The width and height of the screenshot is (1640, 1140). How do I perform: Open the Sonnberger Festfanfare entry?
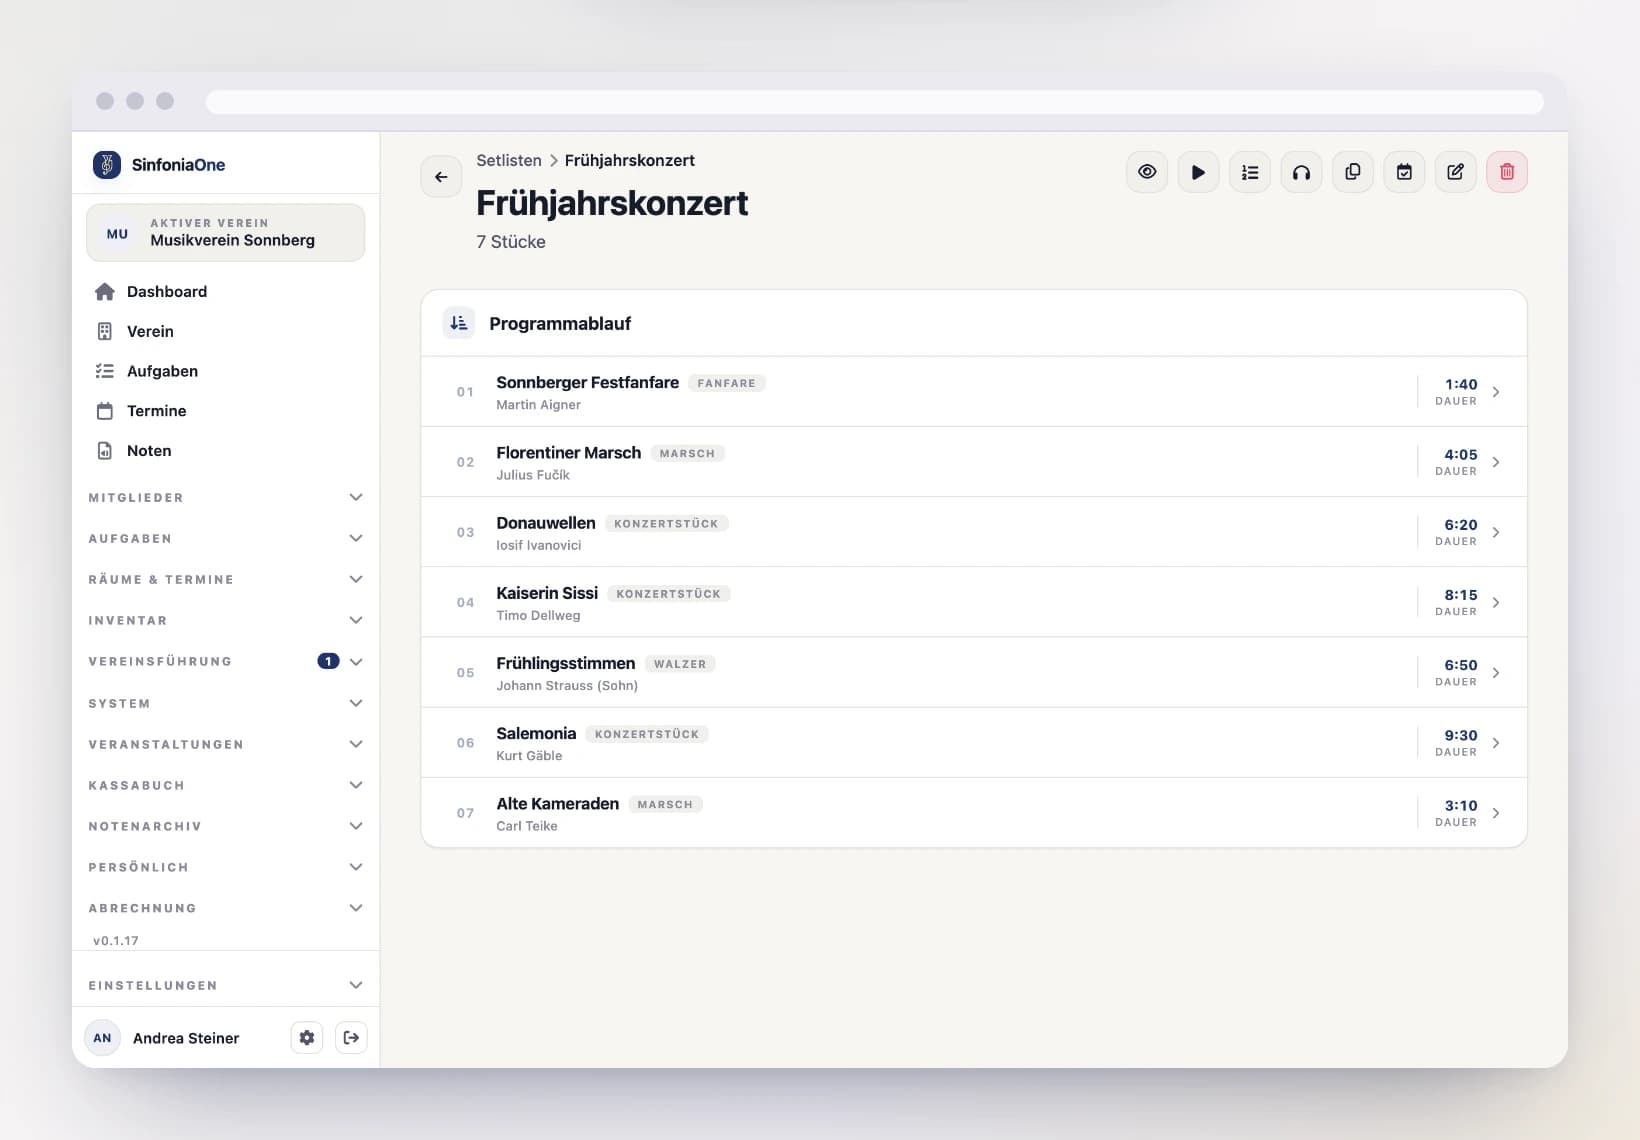coord(974,392)
